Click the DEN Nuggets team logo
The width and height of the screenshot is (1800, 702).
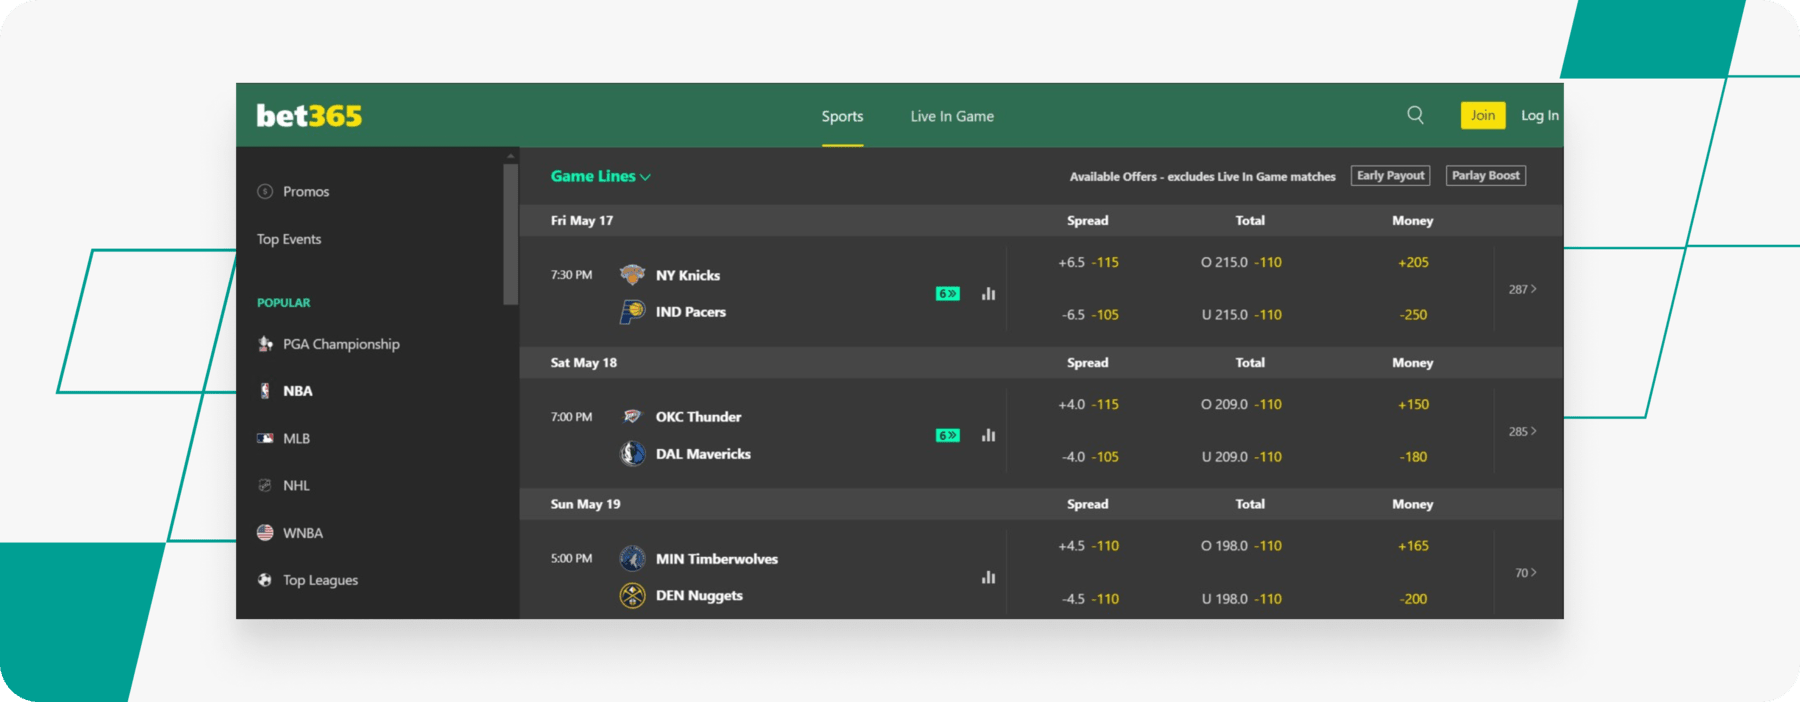632,596
